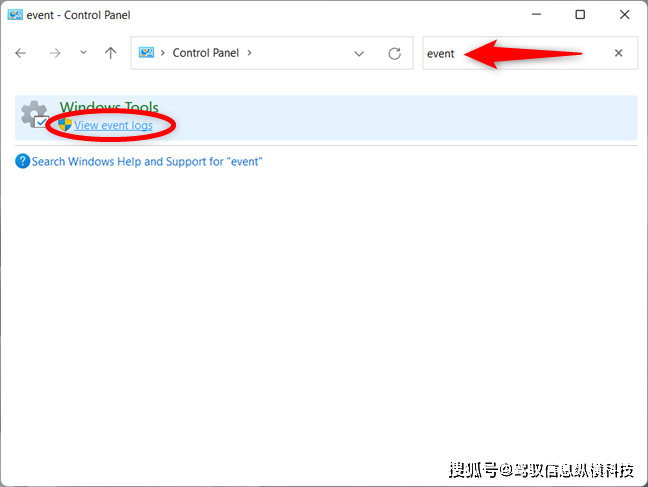
Task: Clear the search box with X
Action: tap(619, 53)
